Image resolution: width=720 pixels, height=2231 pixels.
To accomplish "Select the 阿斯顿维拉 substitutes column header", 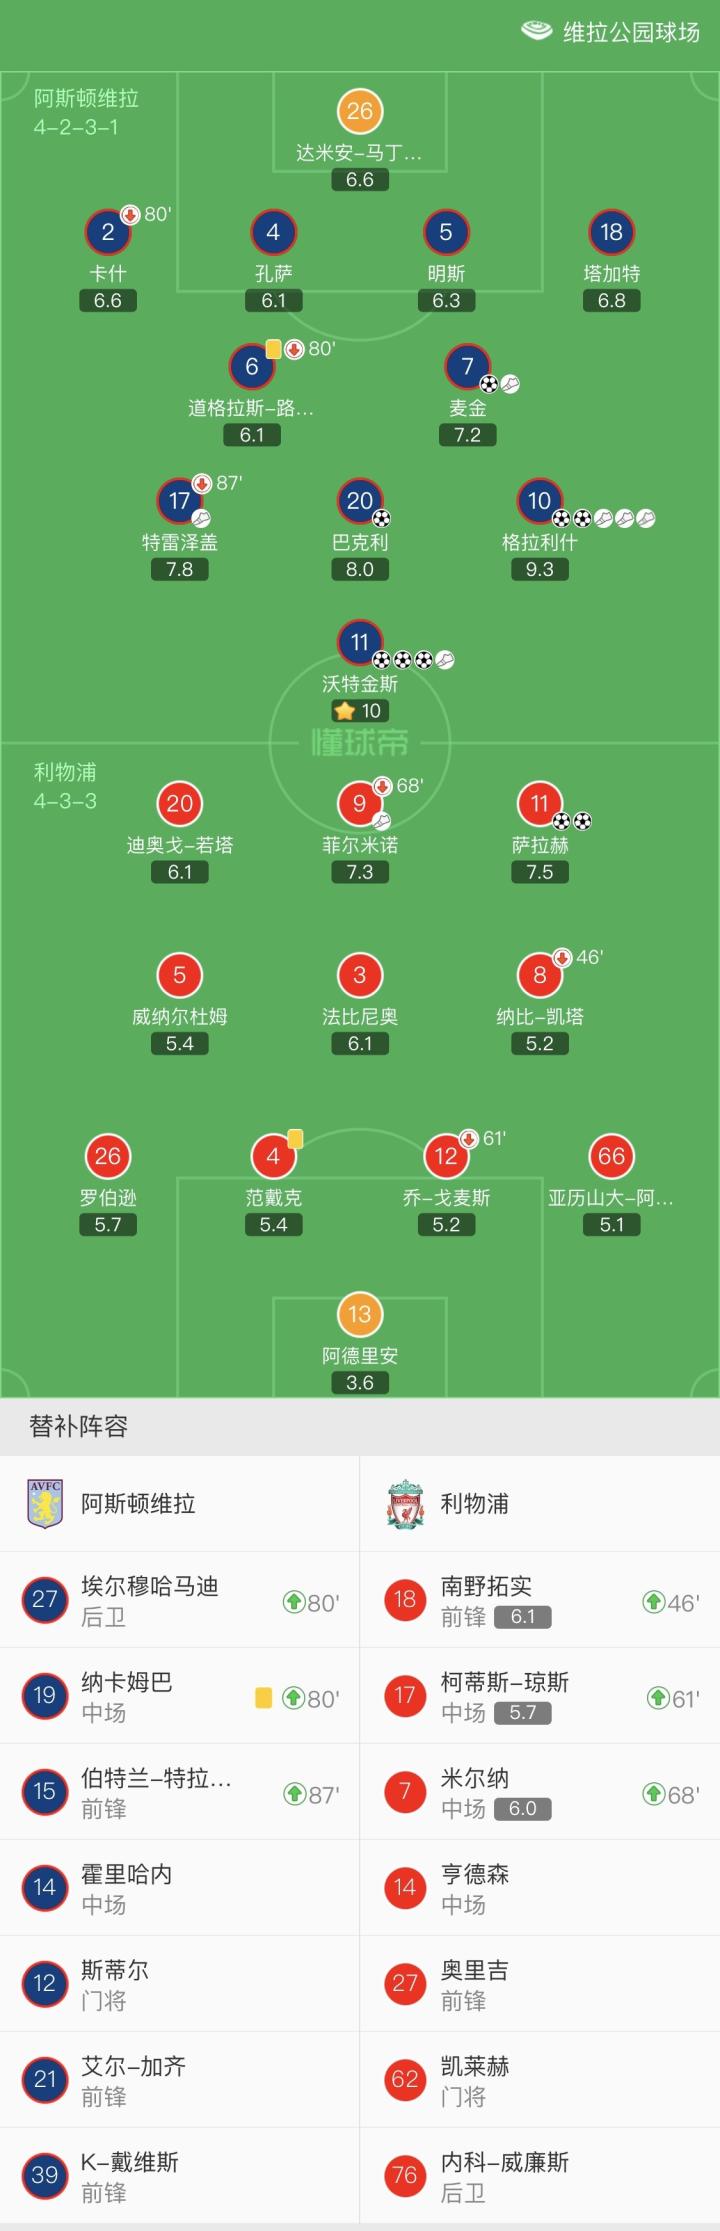I will pyautogui.click(x=138, y=1503).
